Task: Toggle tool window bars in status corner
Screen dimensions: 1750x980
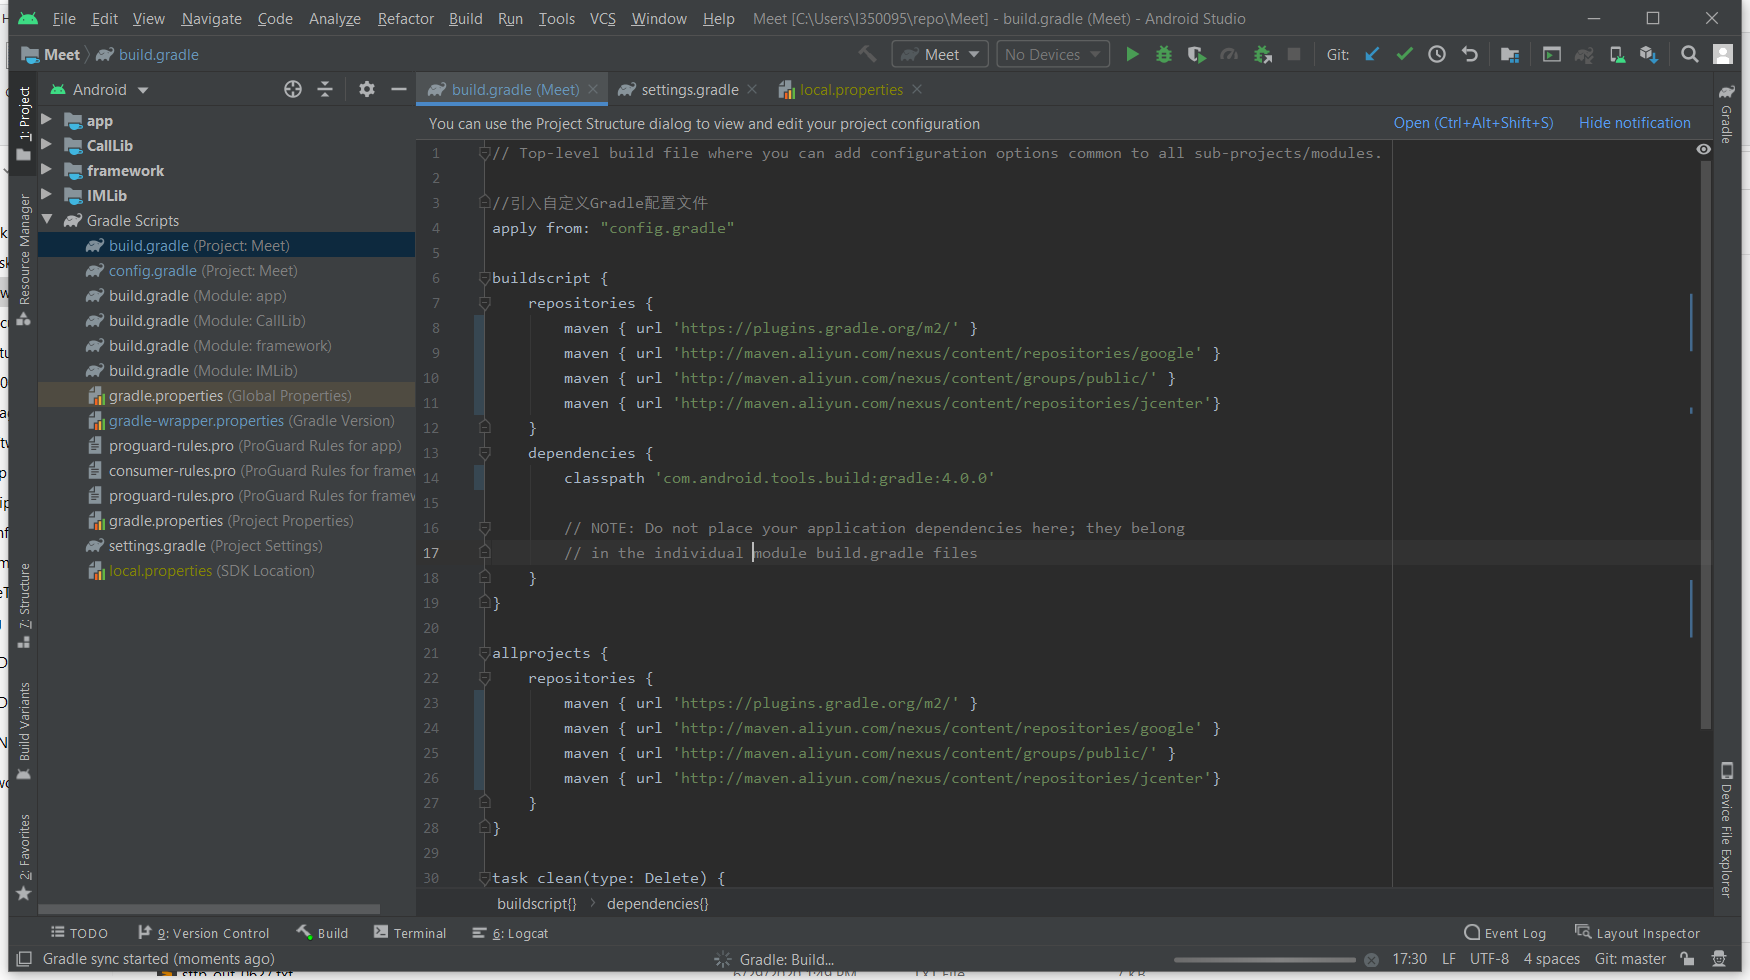Action: [x=24, y=959]
